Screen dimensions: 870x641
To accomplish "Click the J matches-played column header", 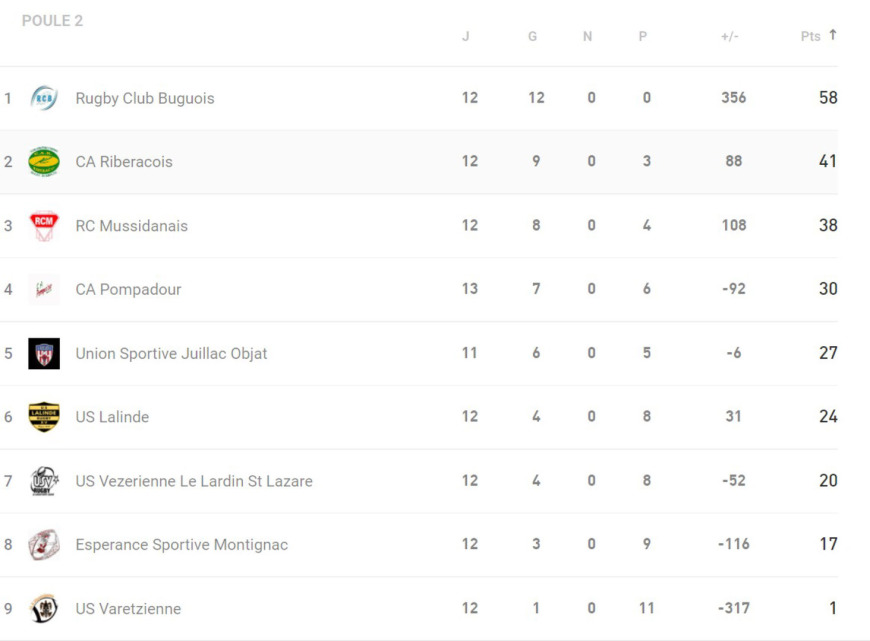I will tap(466, 37).
